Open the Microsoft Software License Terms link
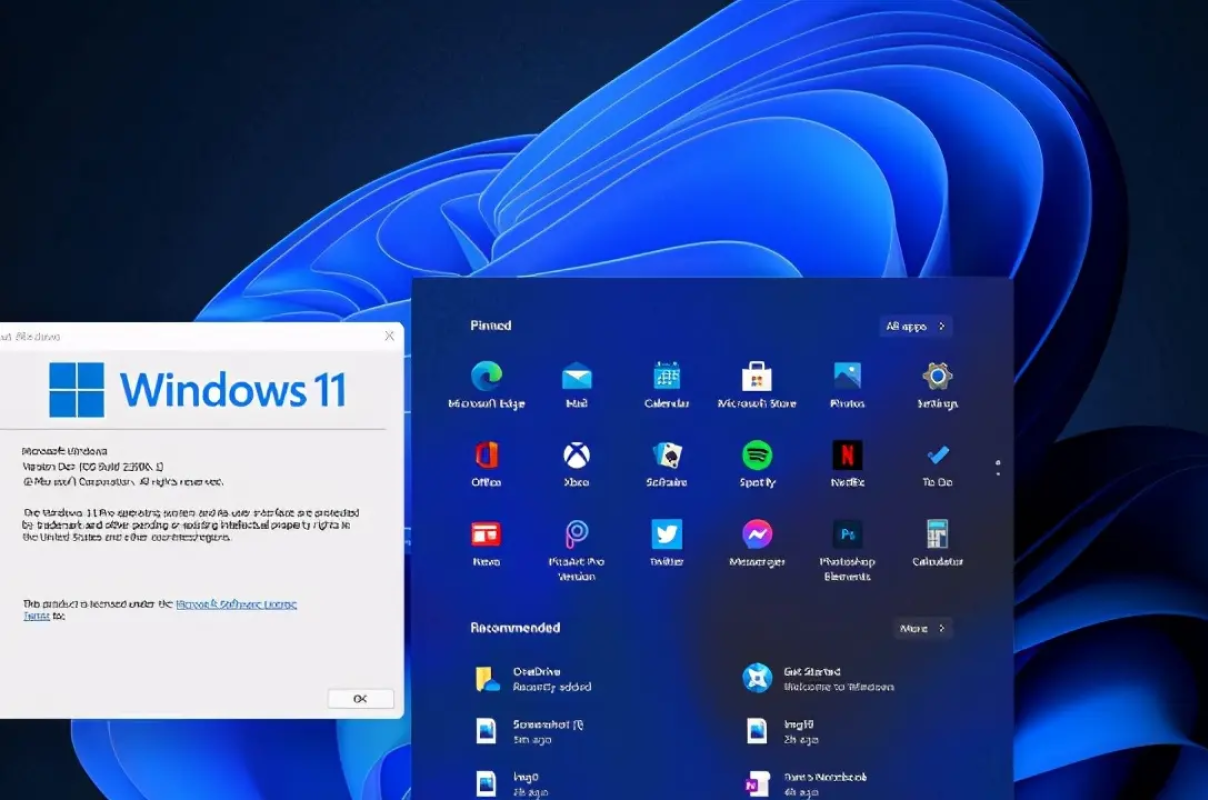Image resolution: width=1208 pixels, height=800 pixels. tap(235, 604)
